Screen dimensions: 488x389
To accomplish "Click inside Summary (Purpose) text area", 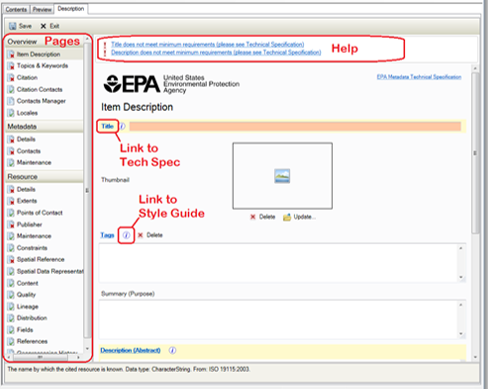I will pyautogui.click(x=278, y=319).
